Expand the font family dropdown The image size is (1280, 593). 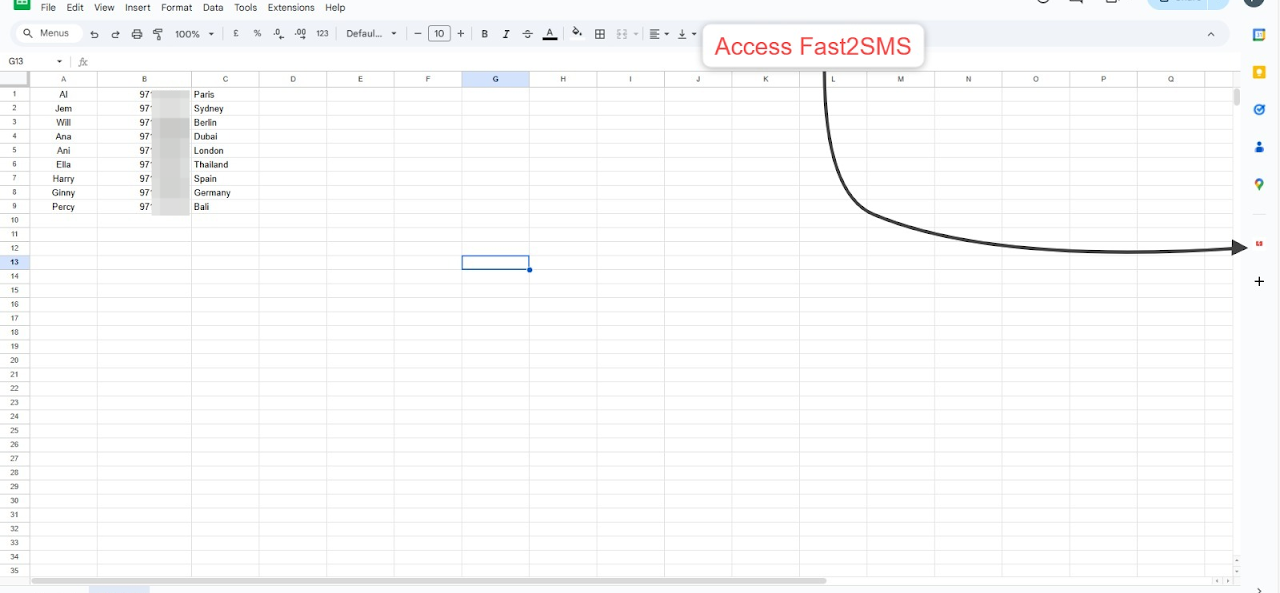click(x=371, y=34)
